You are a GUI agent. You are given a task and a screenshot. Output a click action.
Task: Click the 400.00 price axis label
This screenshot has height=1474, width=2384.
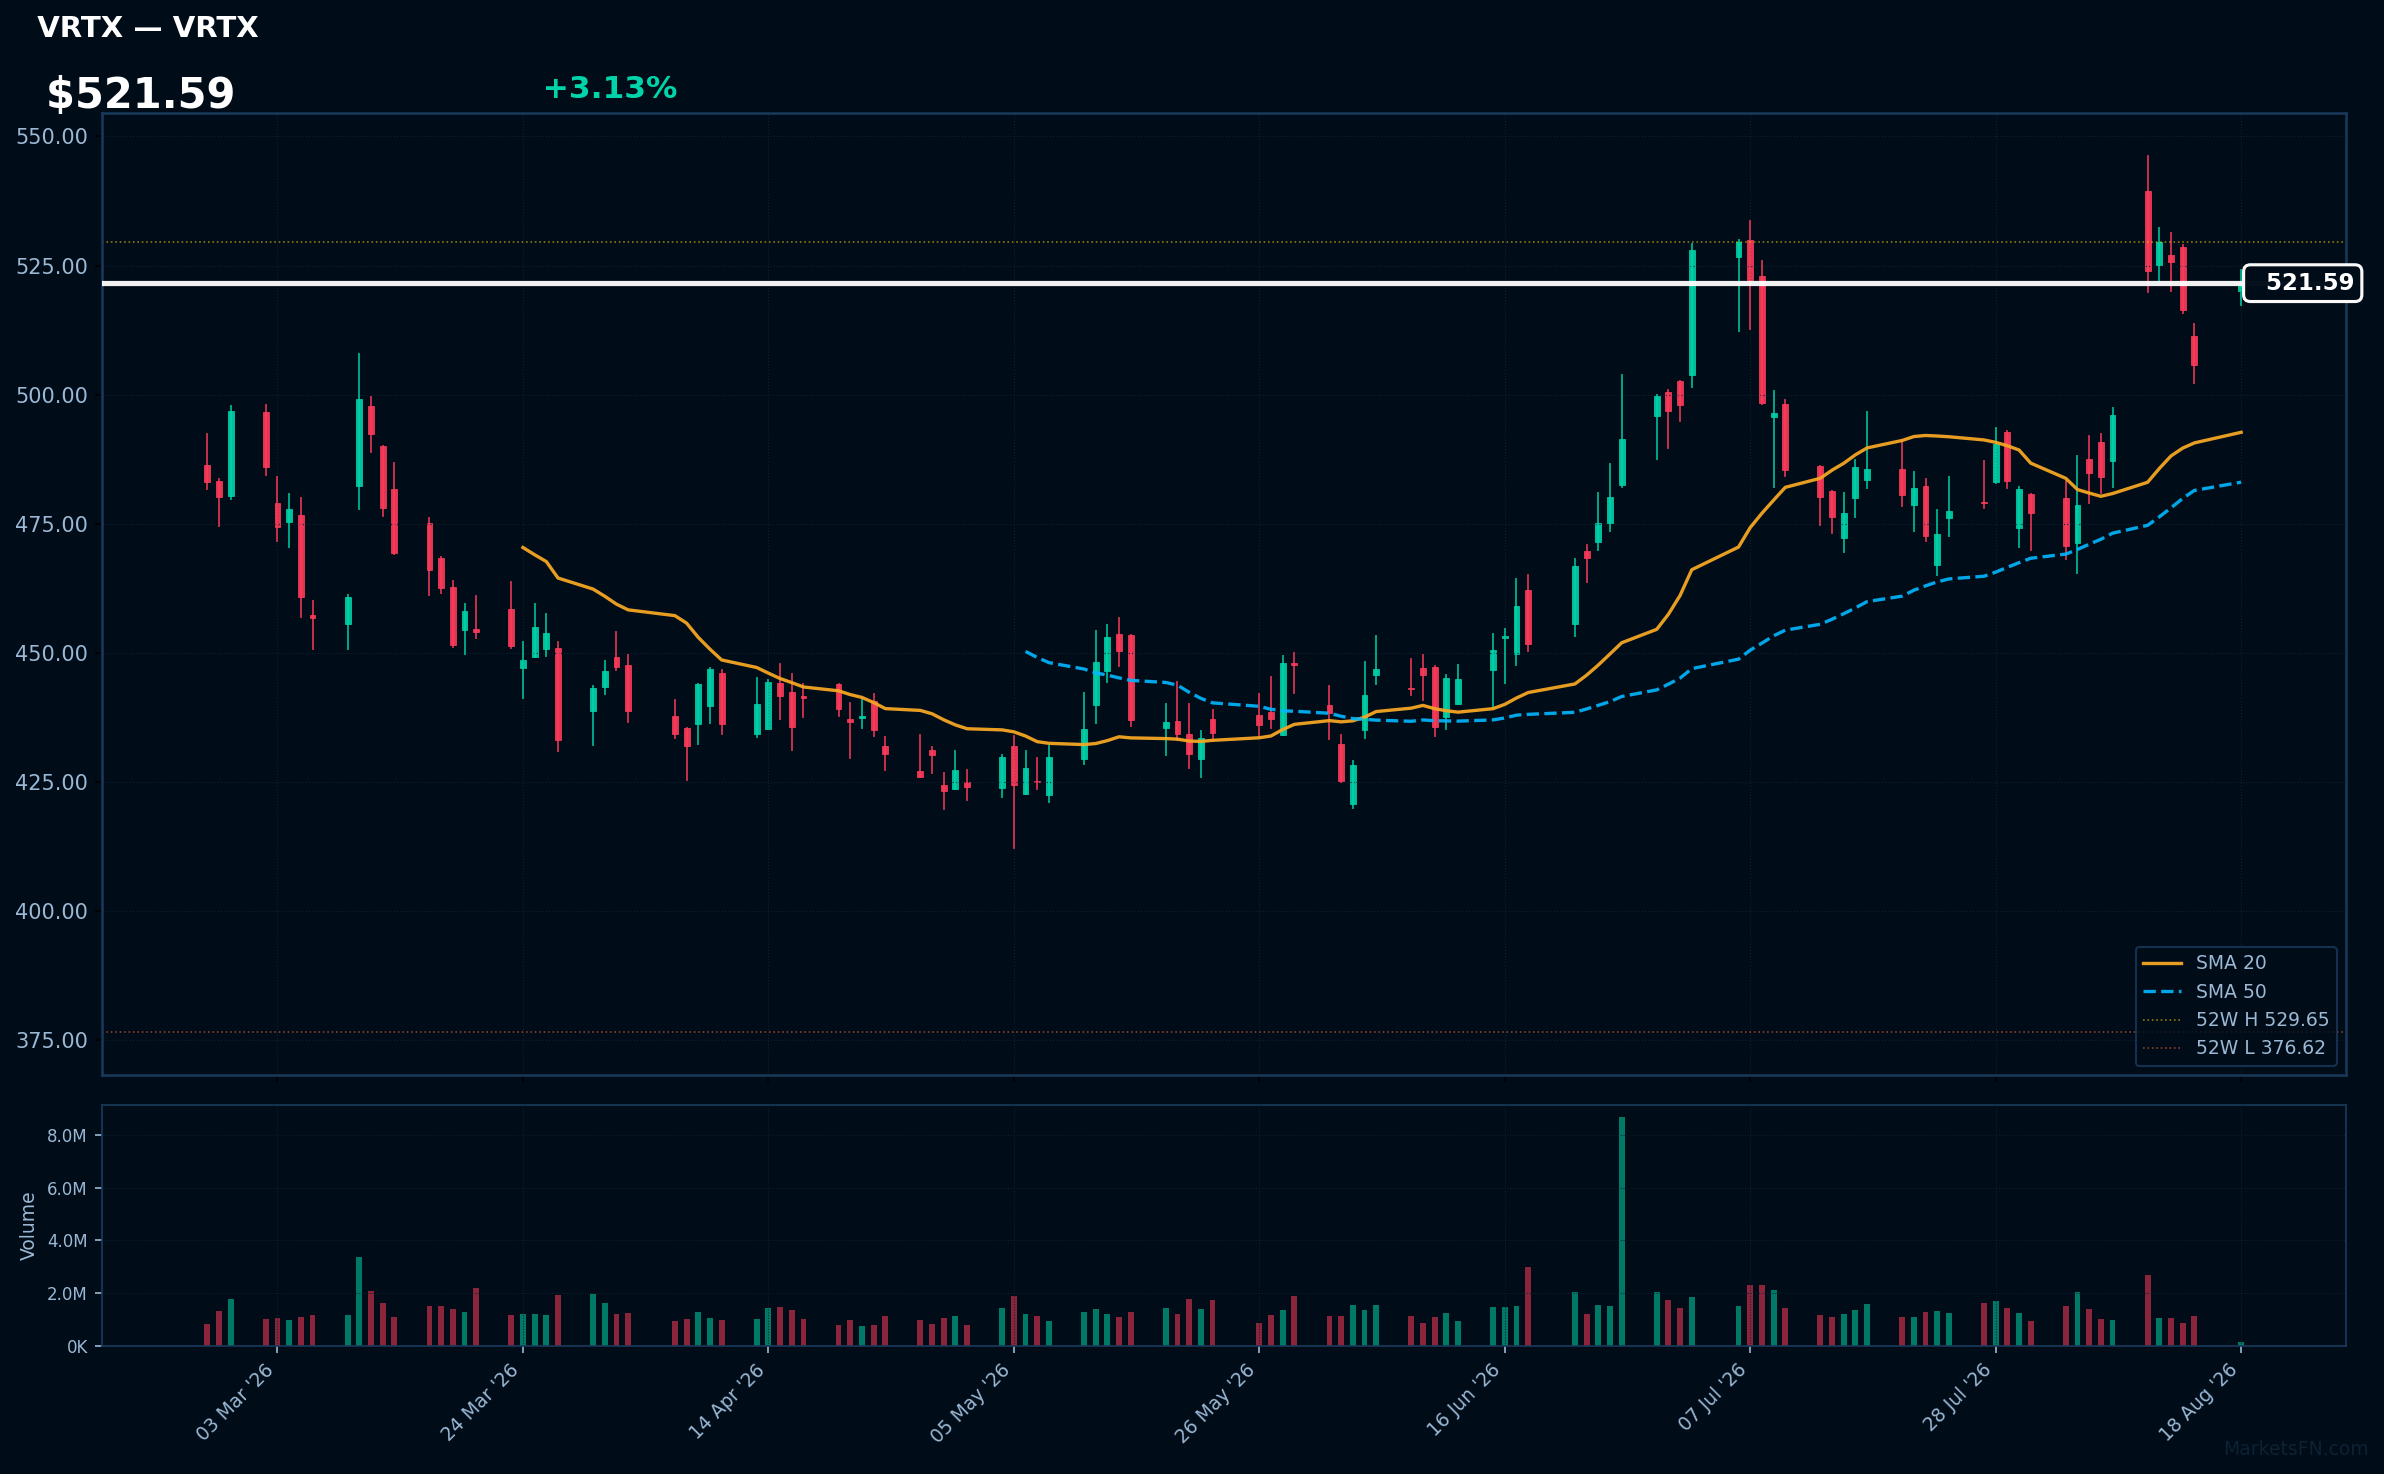tap(52, 912)
